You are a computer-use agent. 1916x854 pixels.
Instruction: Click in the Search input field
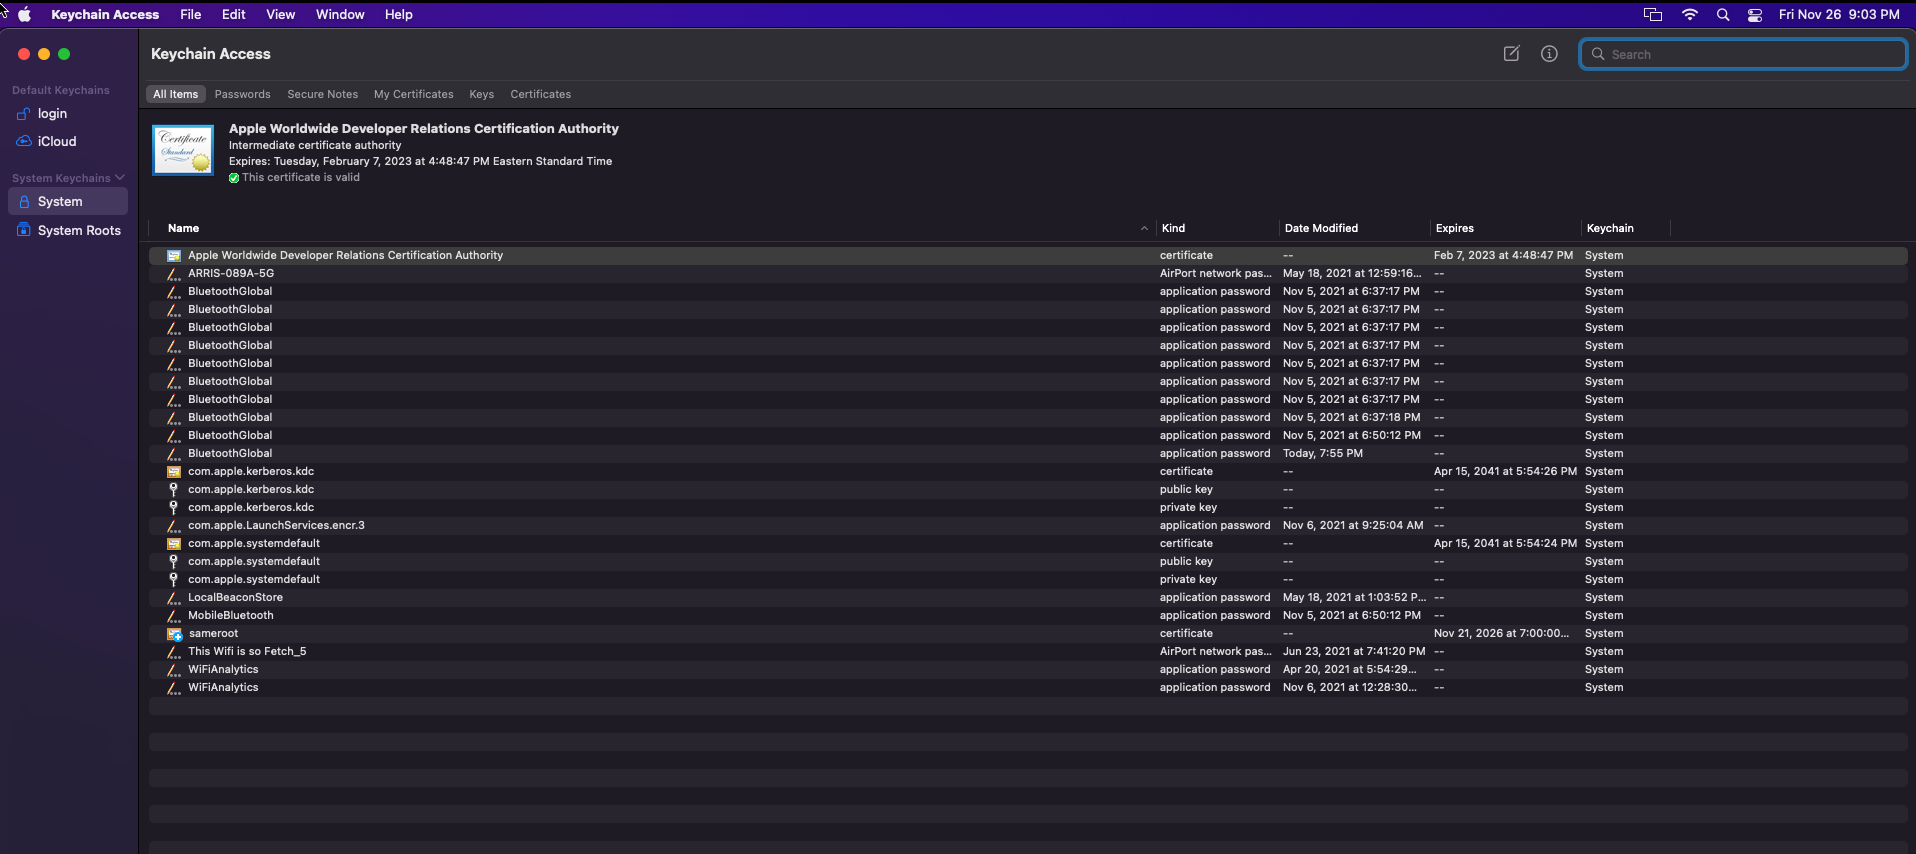(x=1743, y=54)
